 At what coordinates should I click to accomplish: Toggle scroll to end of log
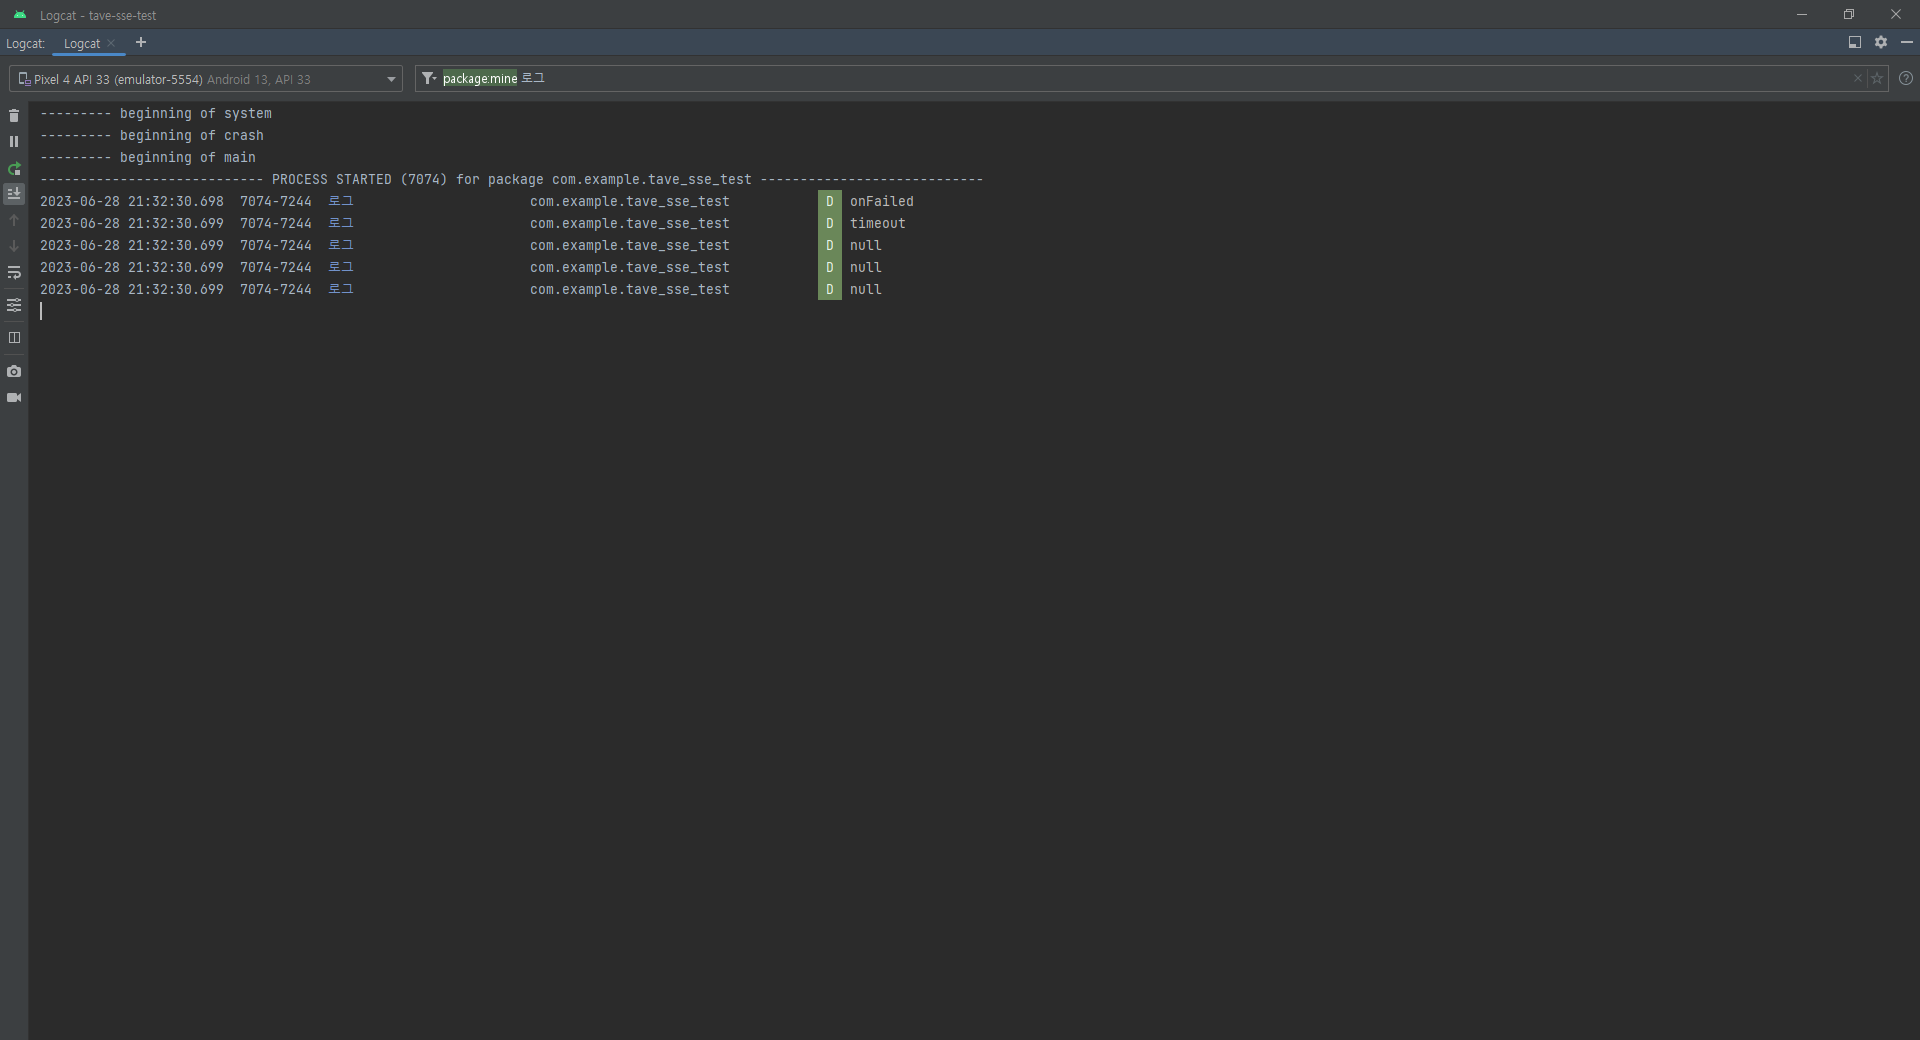point(14,193)
